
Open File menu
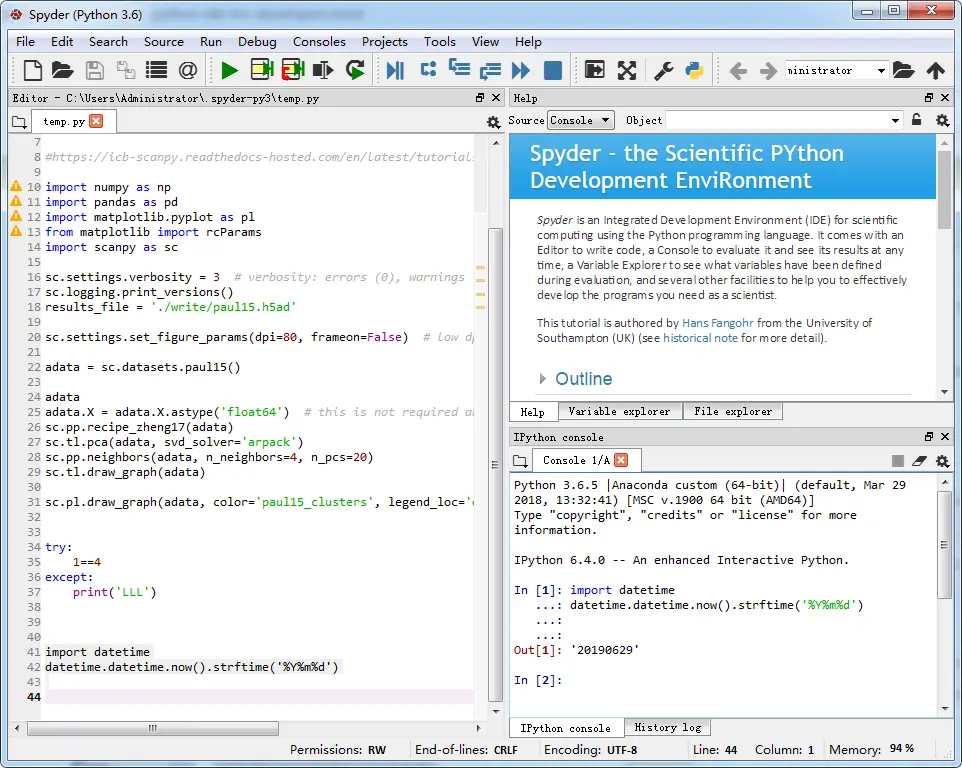coord(25,42)
